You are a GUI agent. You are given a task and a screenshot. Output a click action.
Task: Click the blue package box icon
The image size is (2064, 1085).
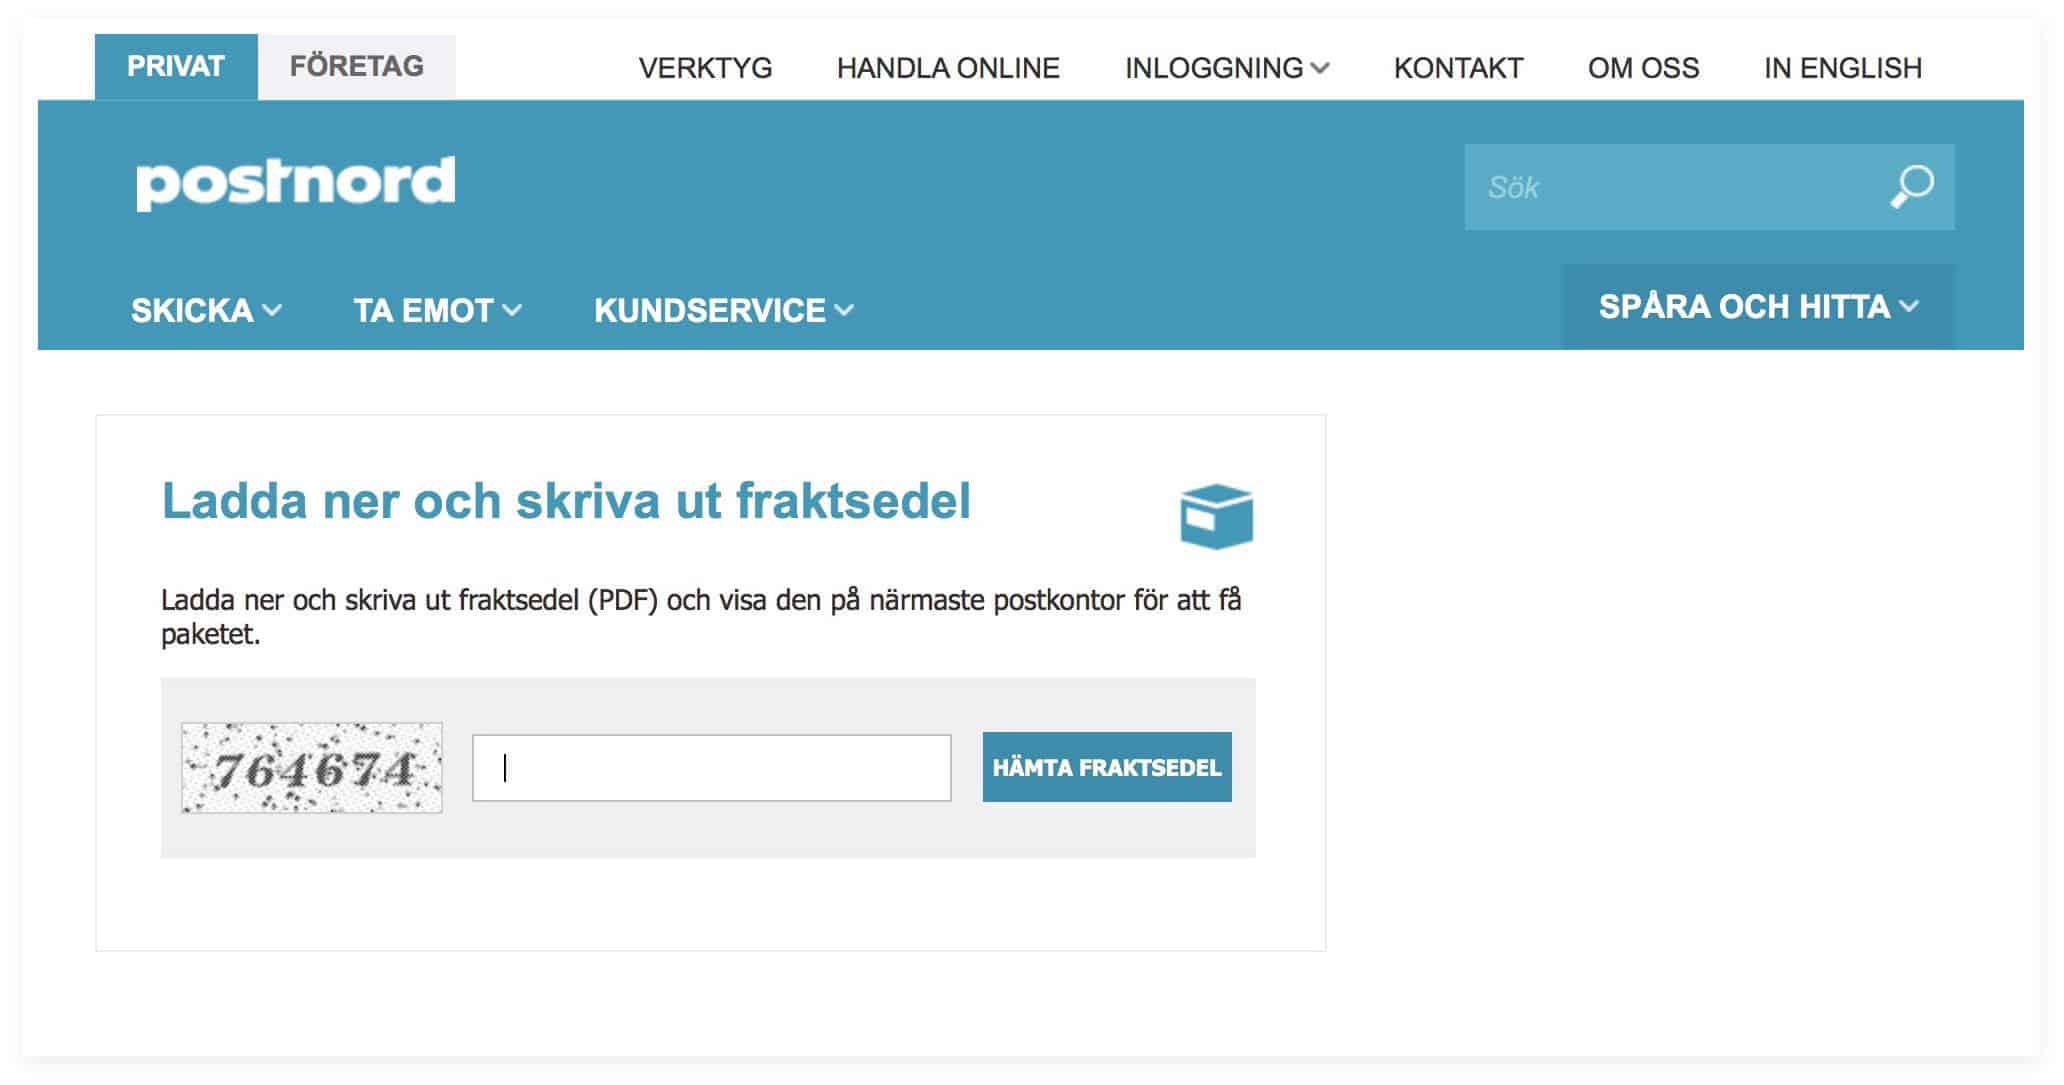(x=1216, y=517)
